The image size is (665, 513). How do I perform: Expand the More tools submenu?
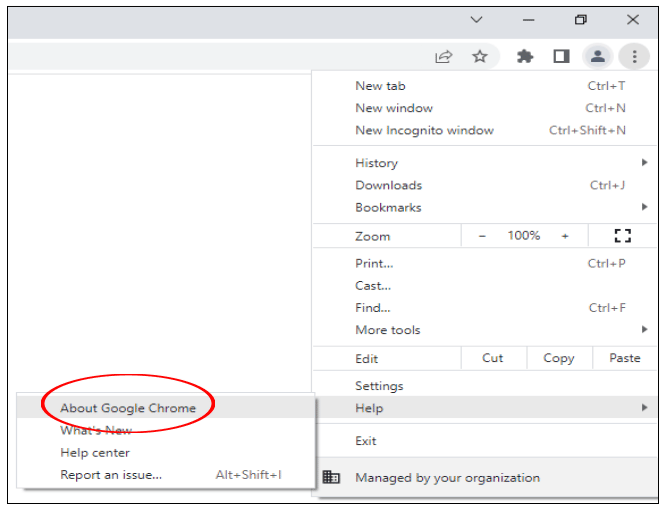pos(484,330)
